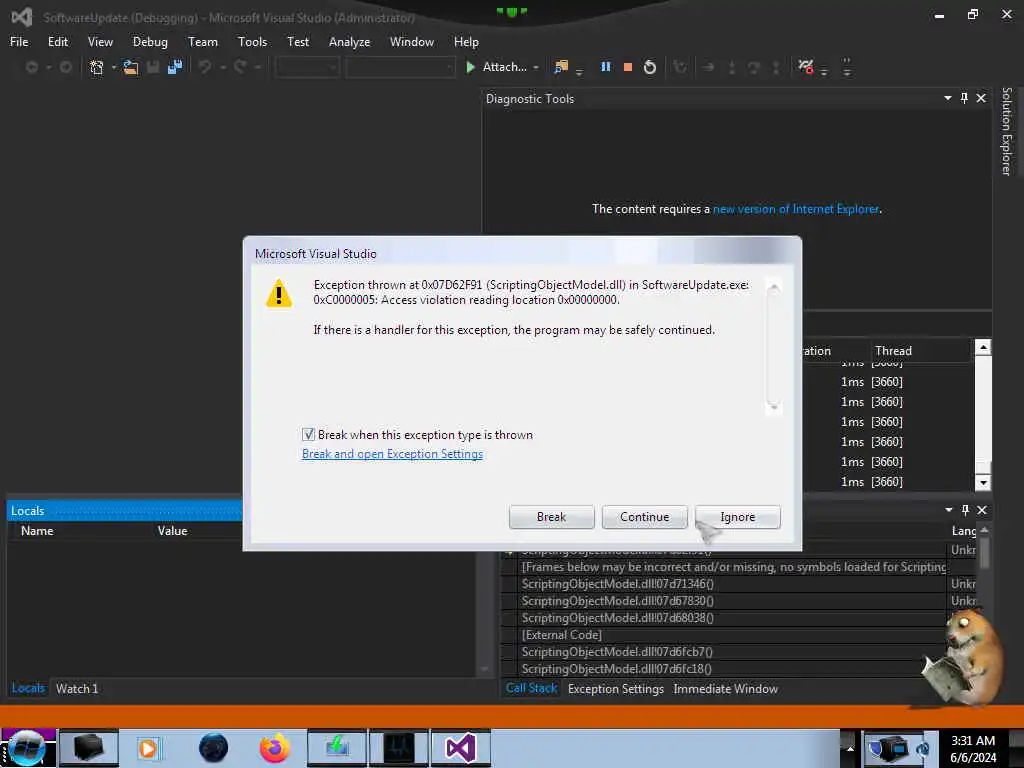Select the Call Stack tab
This screenshot has height=768, width=1024.
click(532, 688)
